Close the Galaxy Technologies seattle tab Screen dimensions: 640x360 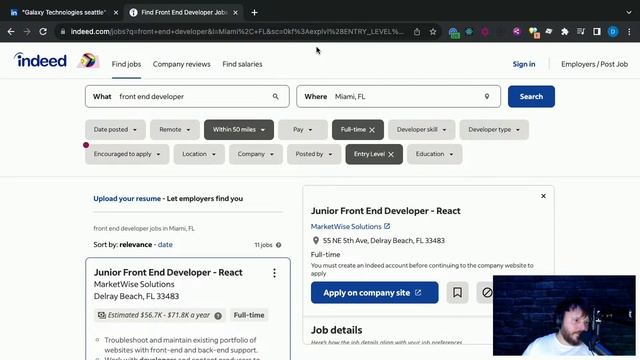116,13
